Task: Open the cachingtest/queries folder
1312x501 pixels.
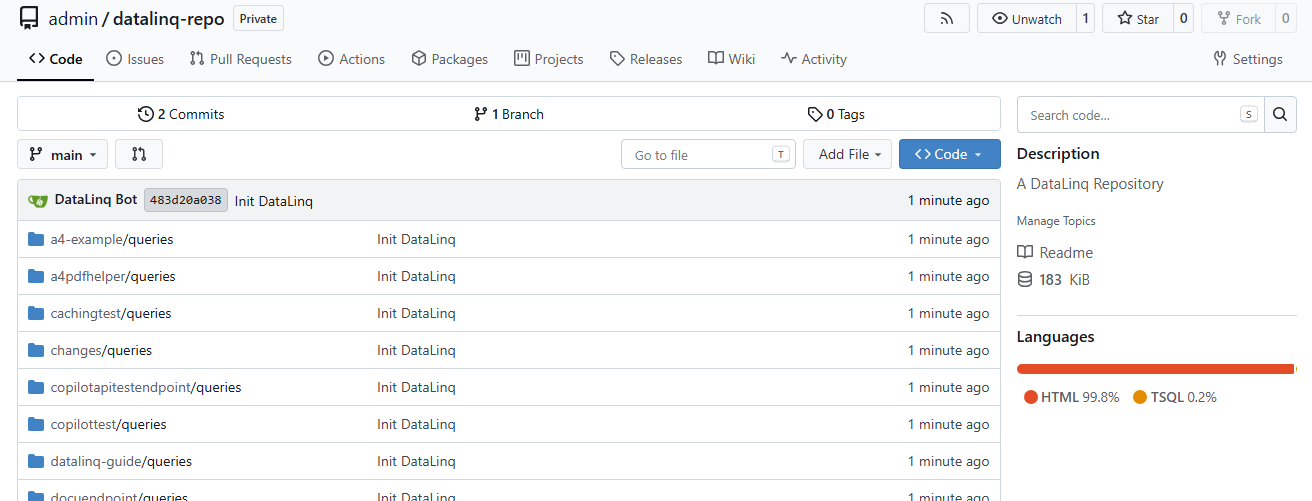Action: click(111, 314)
